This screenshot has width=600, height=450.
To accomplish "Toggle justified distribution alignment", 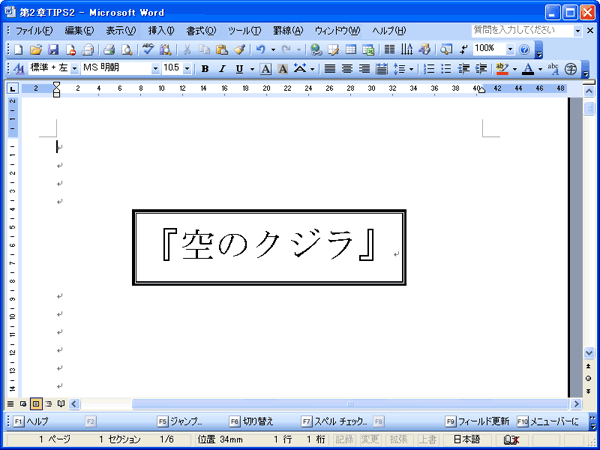I will coord(381,69).
